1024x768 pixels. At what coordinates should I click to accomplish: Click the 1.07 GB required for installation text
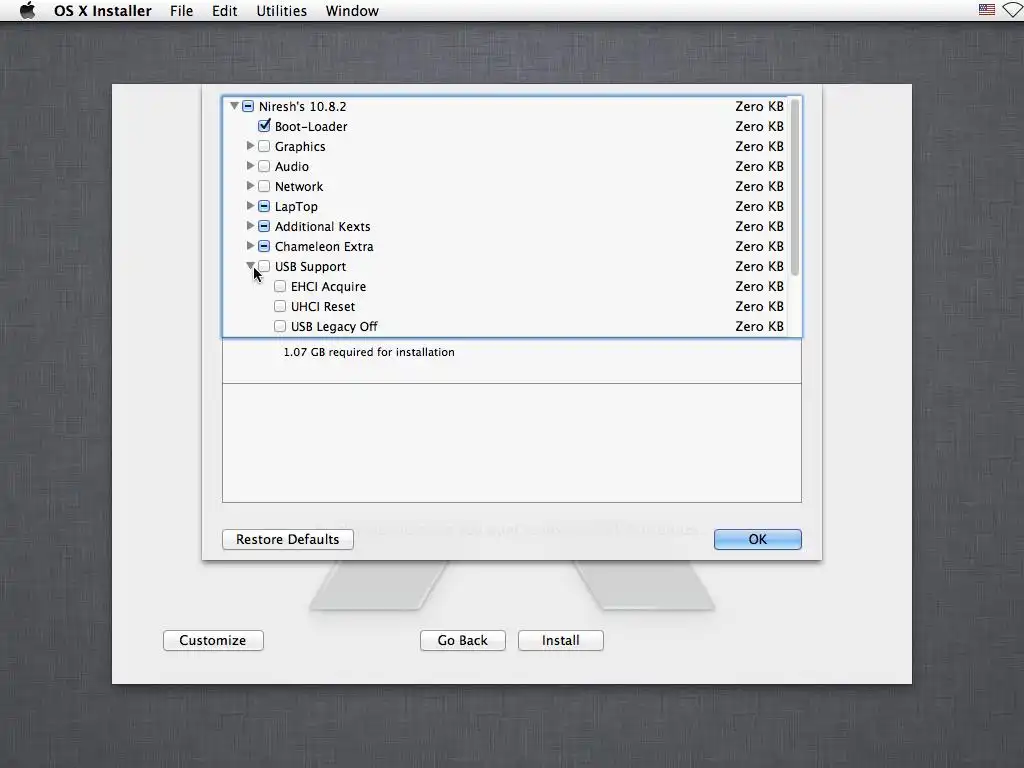[369, 352]
